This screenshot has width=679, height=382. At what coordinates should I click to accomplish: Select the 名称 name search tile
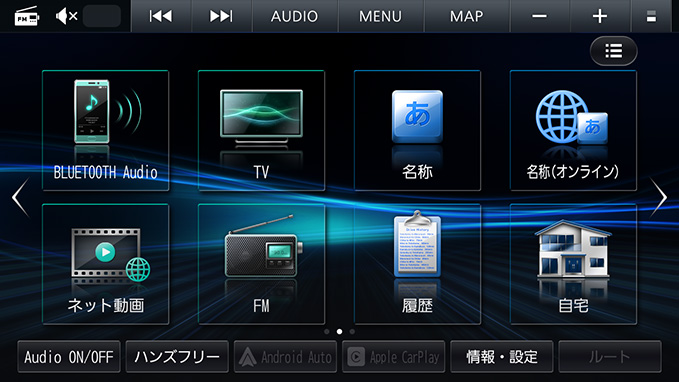[417, 130]
